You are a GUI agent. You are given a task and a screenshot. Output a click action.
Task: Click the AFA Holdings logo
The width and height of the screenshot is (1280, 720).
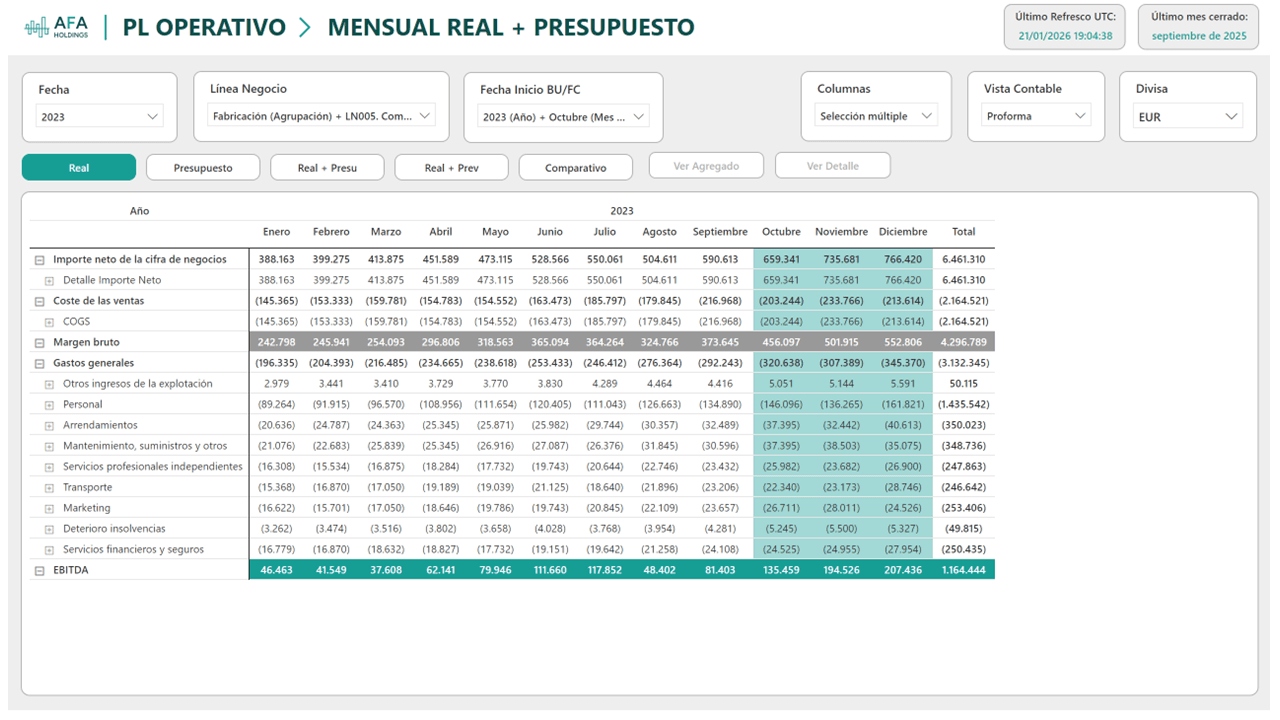tap(57, 28)
